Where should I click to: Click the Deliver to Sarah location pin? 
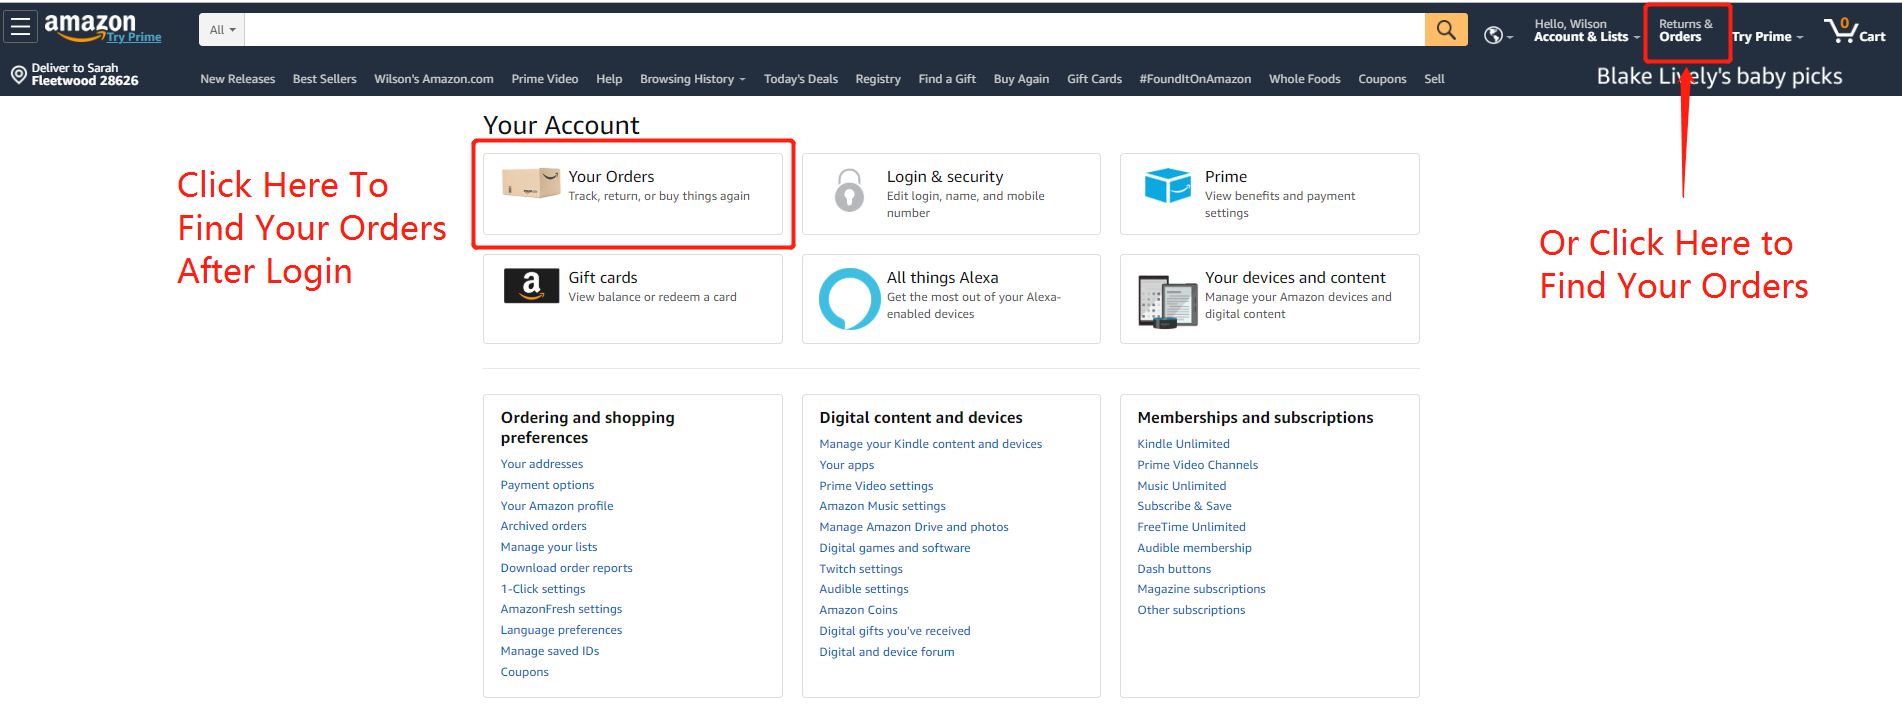(18, 75)
